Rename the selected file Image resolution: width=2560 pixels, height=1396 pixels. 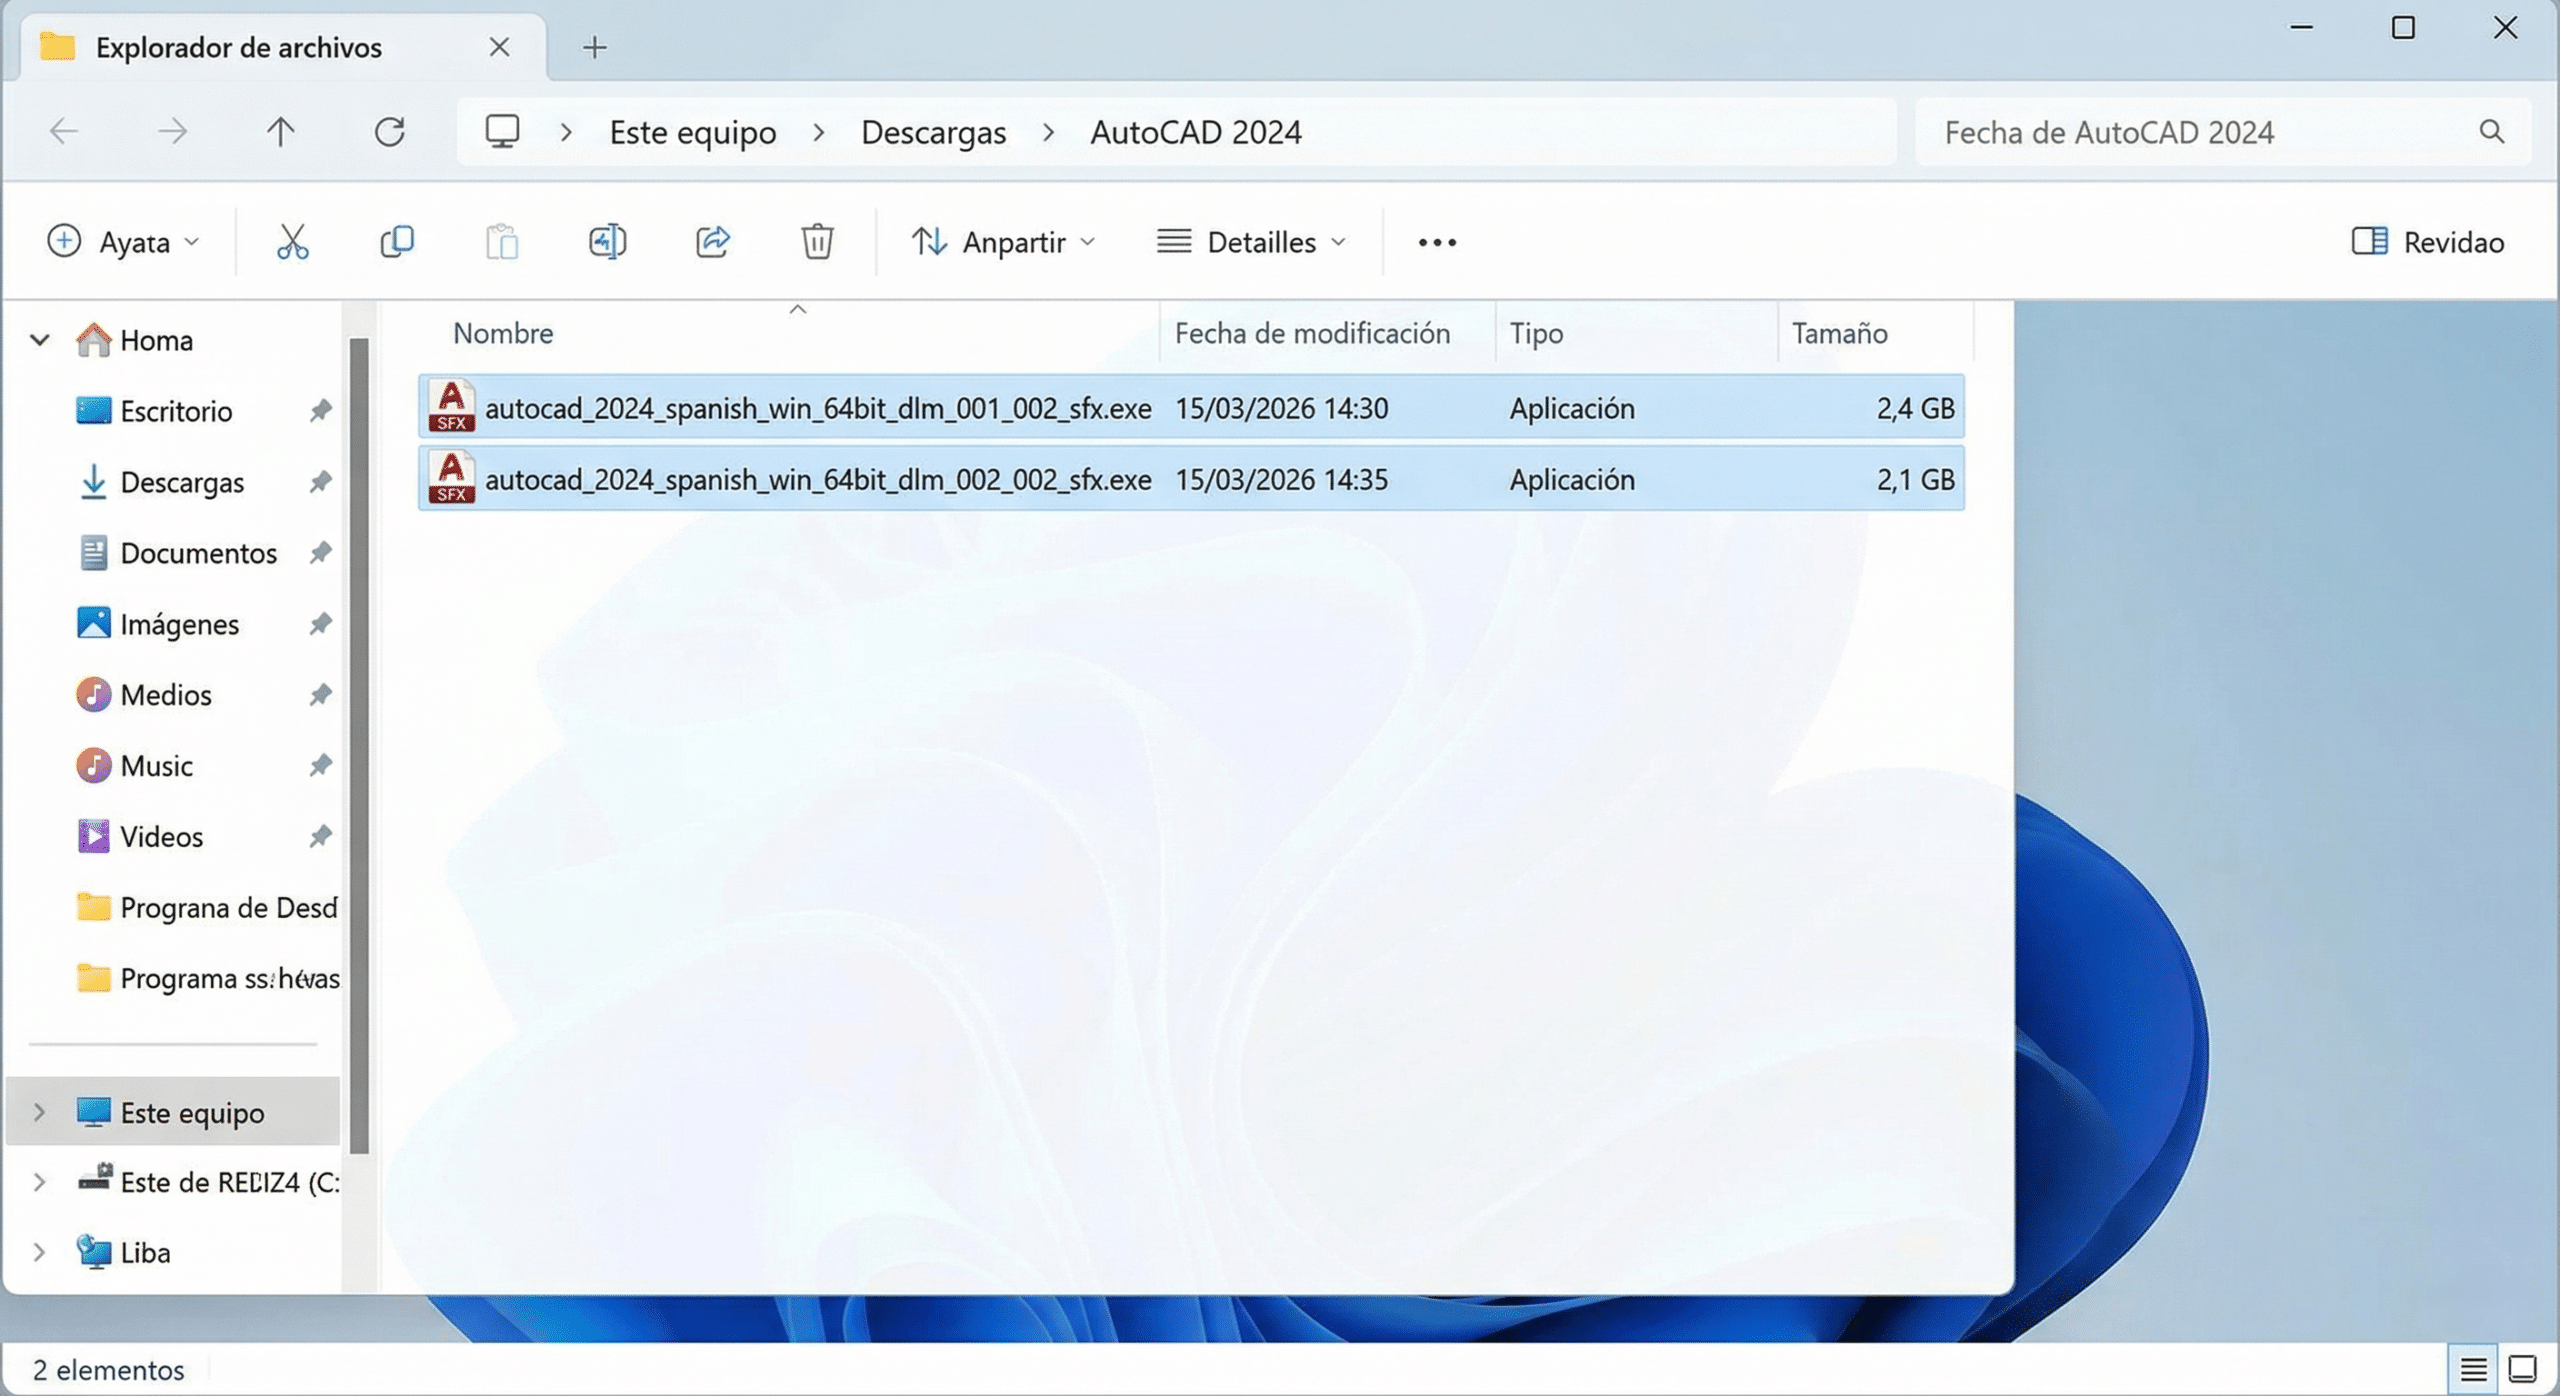608,241
